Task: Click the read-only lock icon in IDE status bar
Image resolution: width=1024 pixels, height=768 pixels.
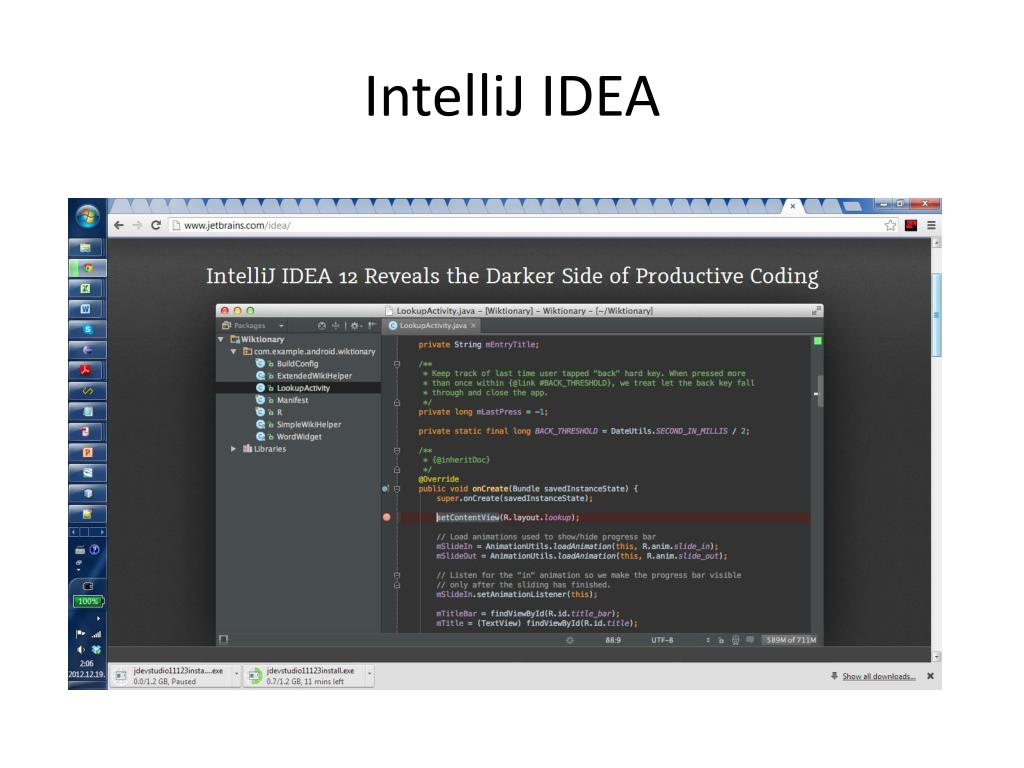Action: 722,641
